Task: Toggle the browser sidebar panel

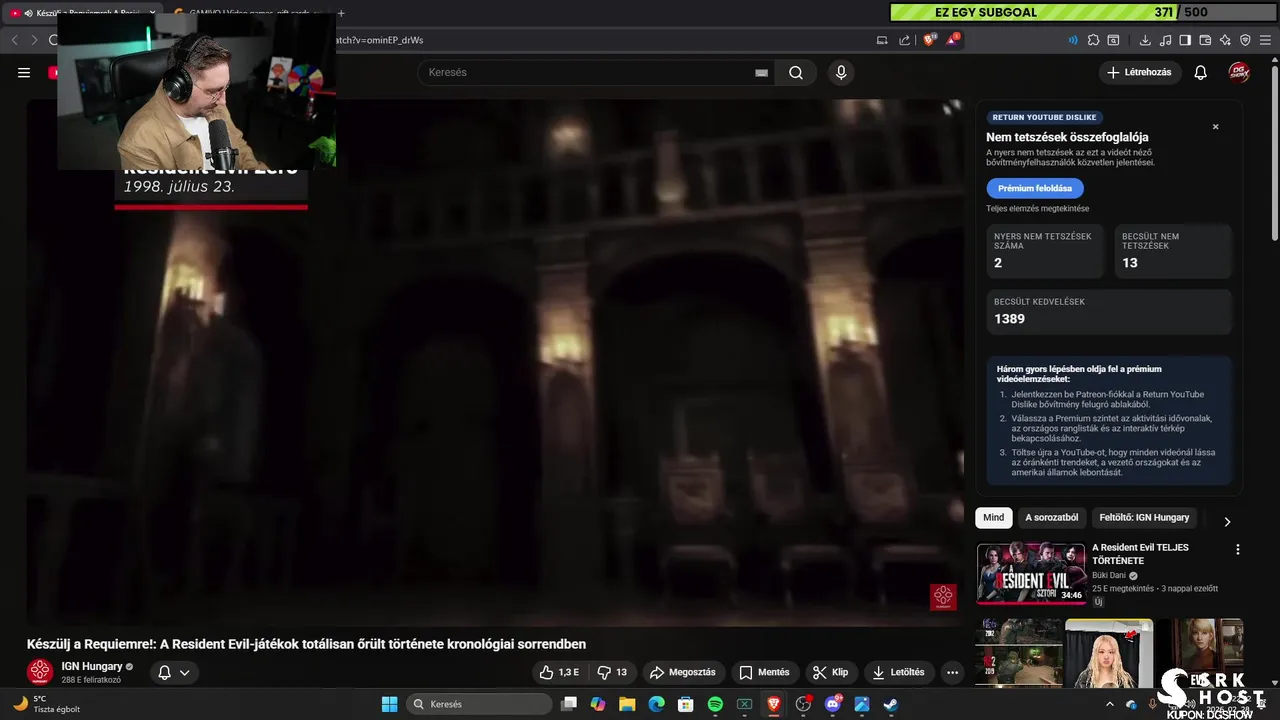Action: 1185,40
